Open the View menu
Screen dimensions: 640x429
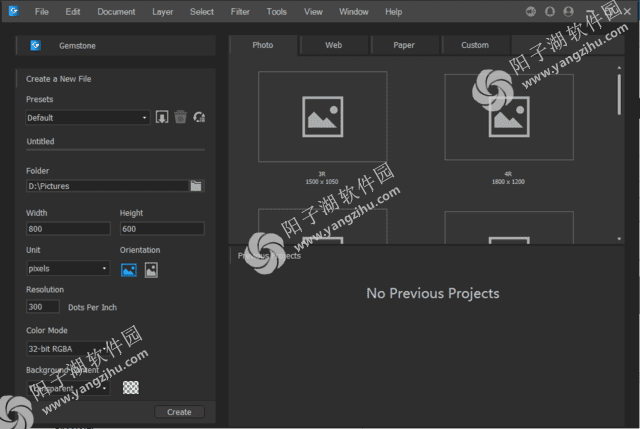tap(313, 12)
